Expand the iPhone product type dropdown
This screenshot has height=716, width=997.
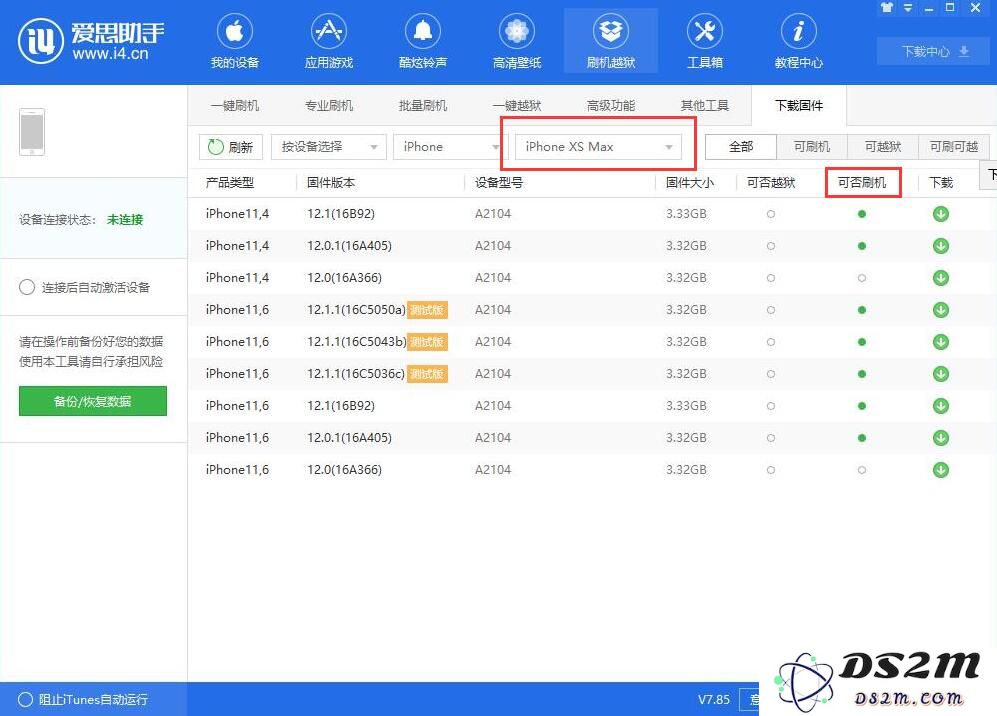click(x=450, y=147)
